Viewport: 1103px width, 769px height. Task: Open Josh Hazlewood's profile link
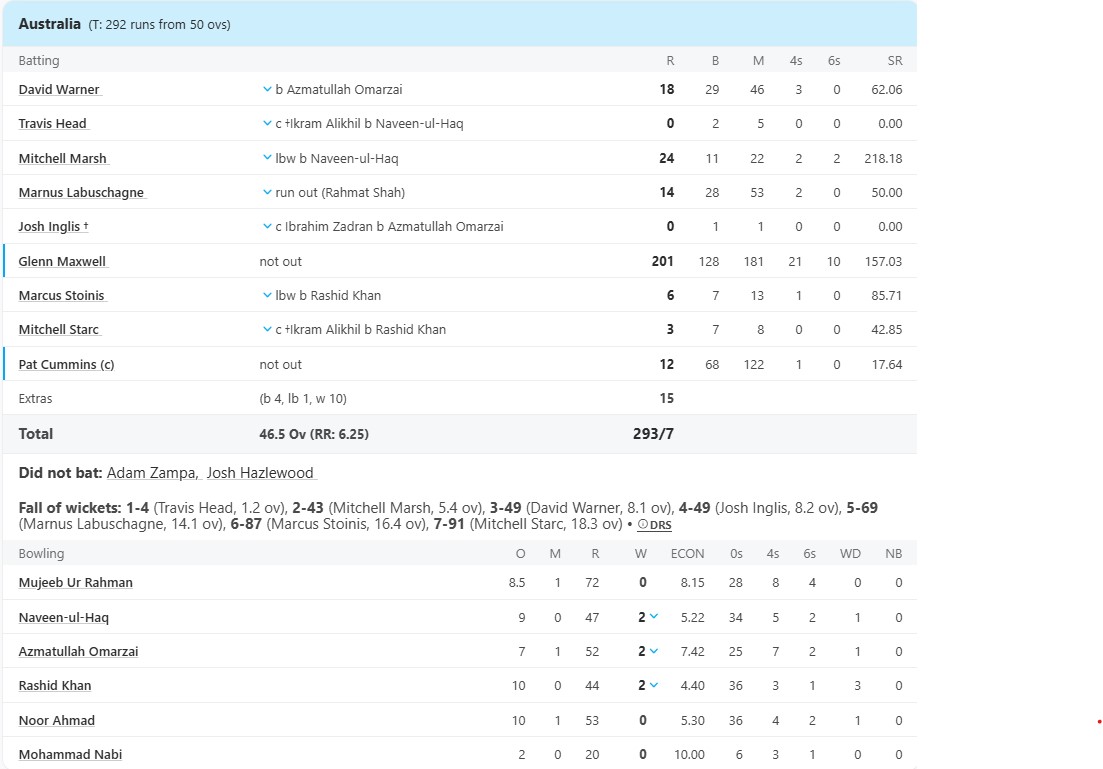tap(260, 473)
